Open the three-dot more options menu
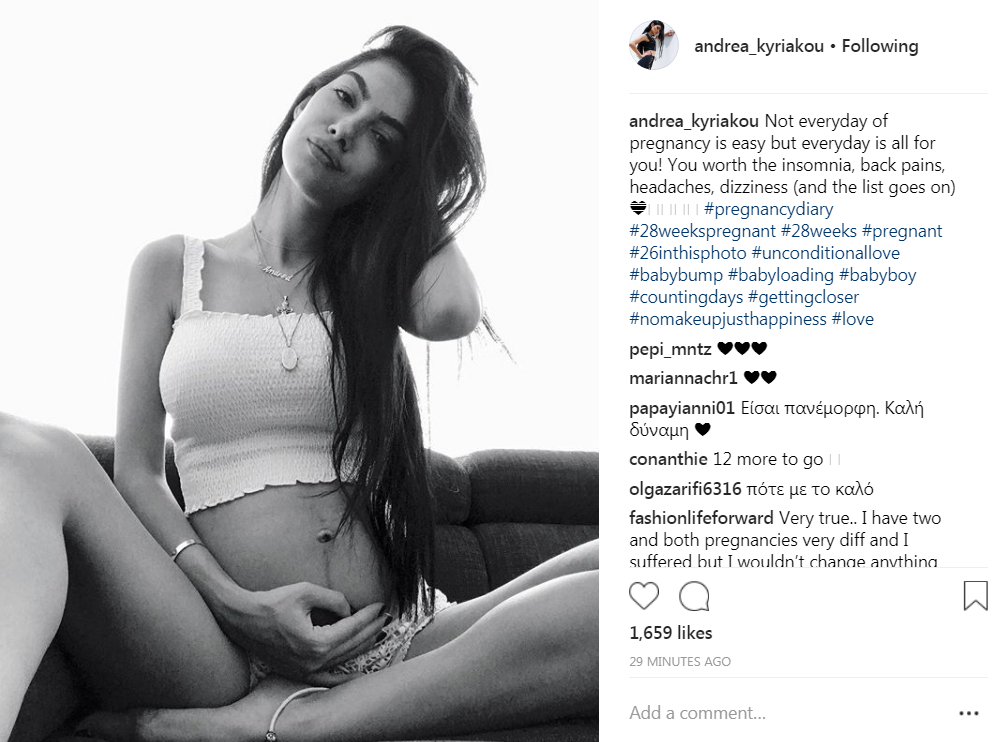 (968, 713)
